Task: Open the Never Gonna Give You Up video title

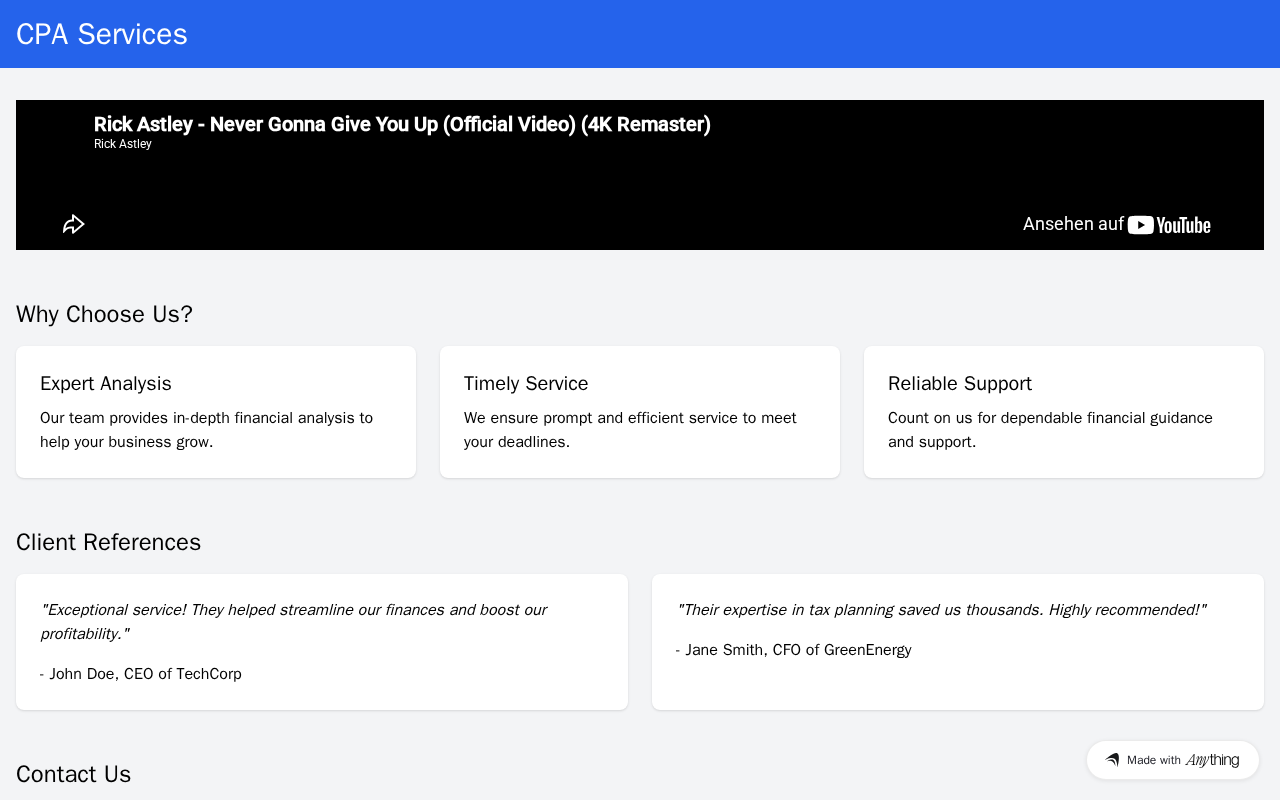Action: 402,124
